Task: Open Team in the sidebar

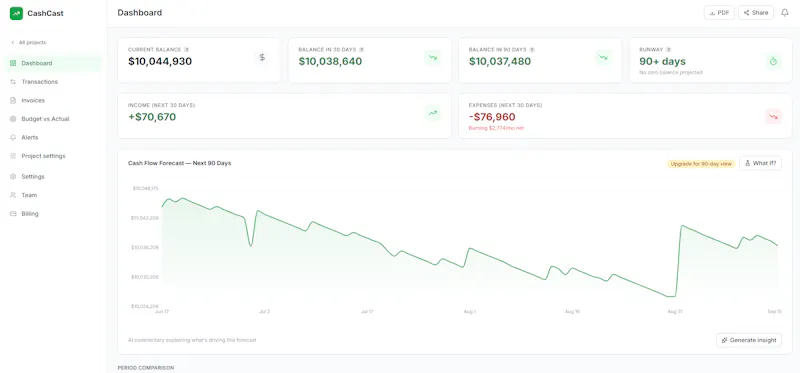Action: pyautogui.click(x=53, y=195)
